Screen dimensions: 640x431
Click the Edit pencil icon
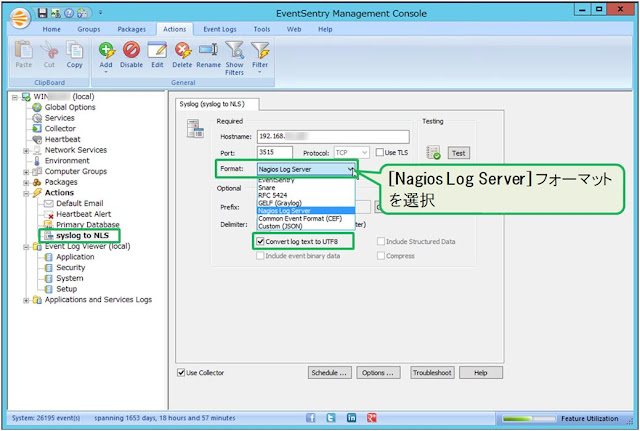[157, 50]
